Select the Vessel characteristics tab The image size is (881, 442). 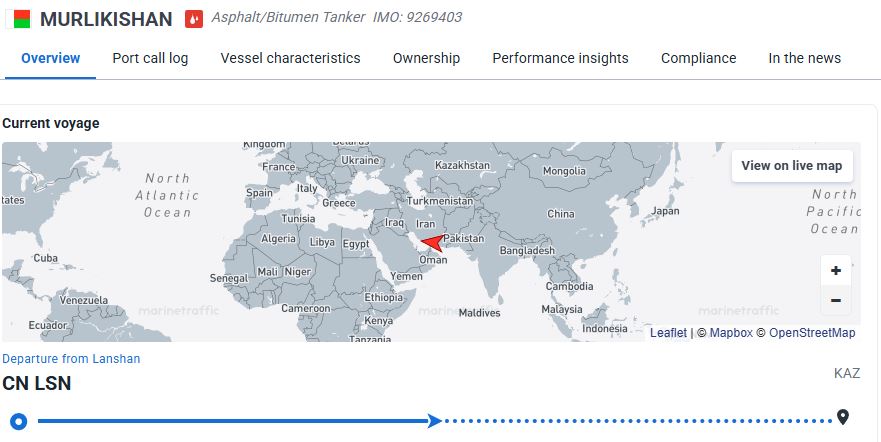[290, 58]
